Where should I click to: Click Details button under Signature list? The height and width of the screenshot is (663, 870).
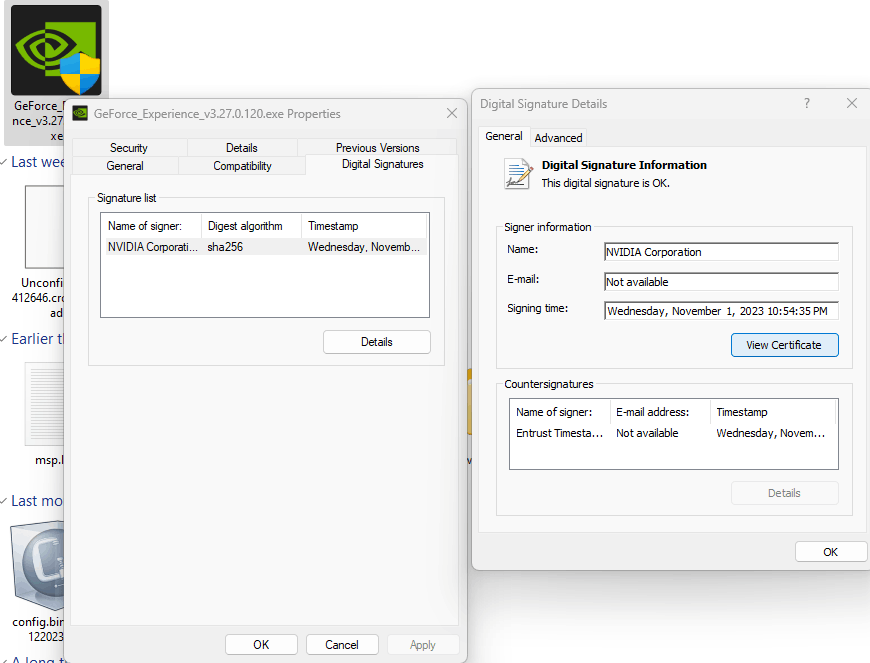(377, 342)
